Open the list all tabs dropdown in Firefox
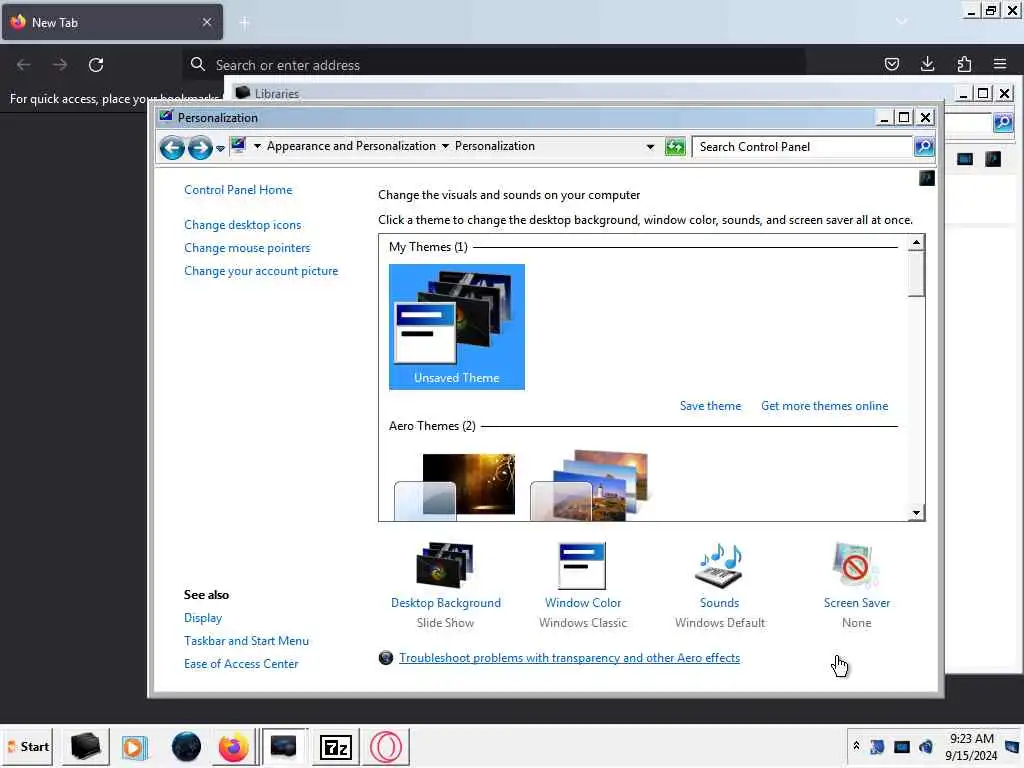This screenshot has height=768, width=1024. pos(901,22)
